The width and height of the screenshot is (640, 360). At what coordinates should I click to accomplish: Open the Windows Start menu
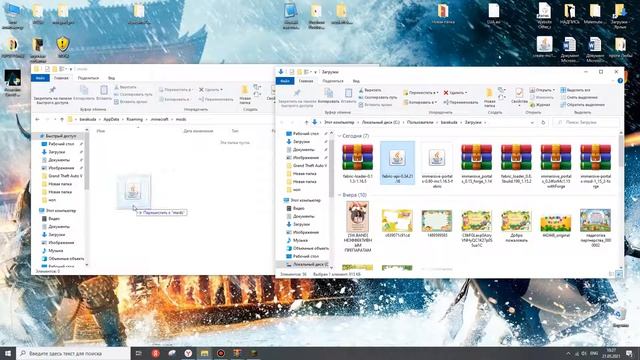click(x=8, y=353)
